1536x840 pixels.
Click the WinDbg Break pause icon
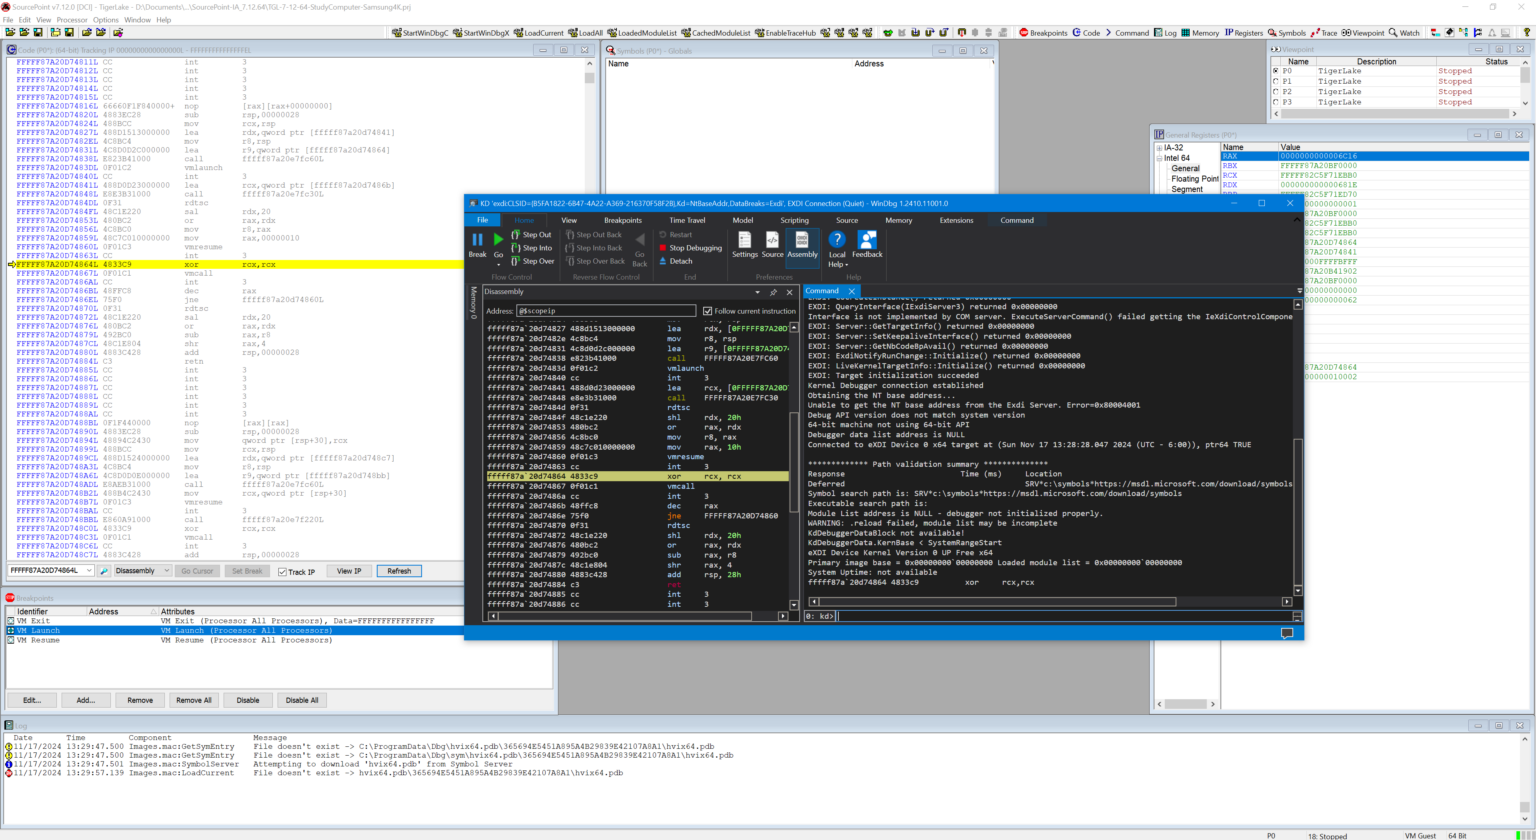pyautogui.click(x=477, y=240)
